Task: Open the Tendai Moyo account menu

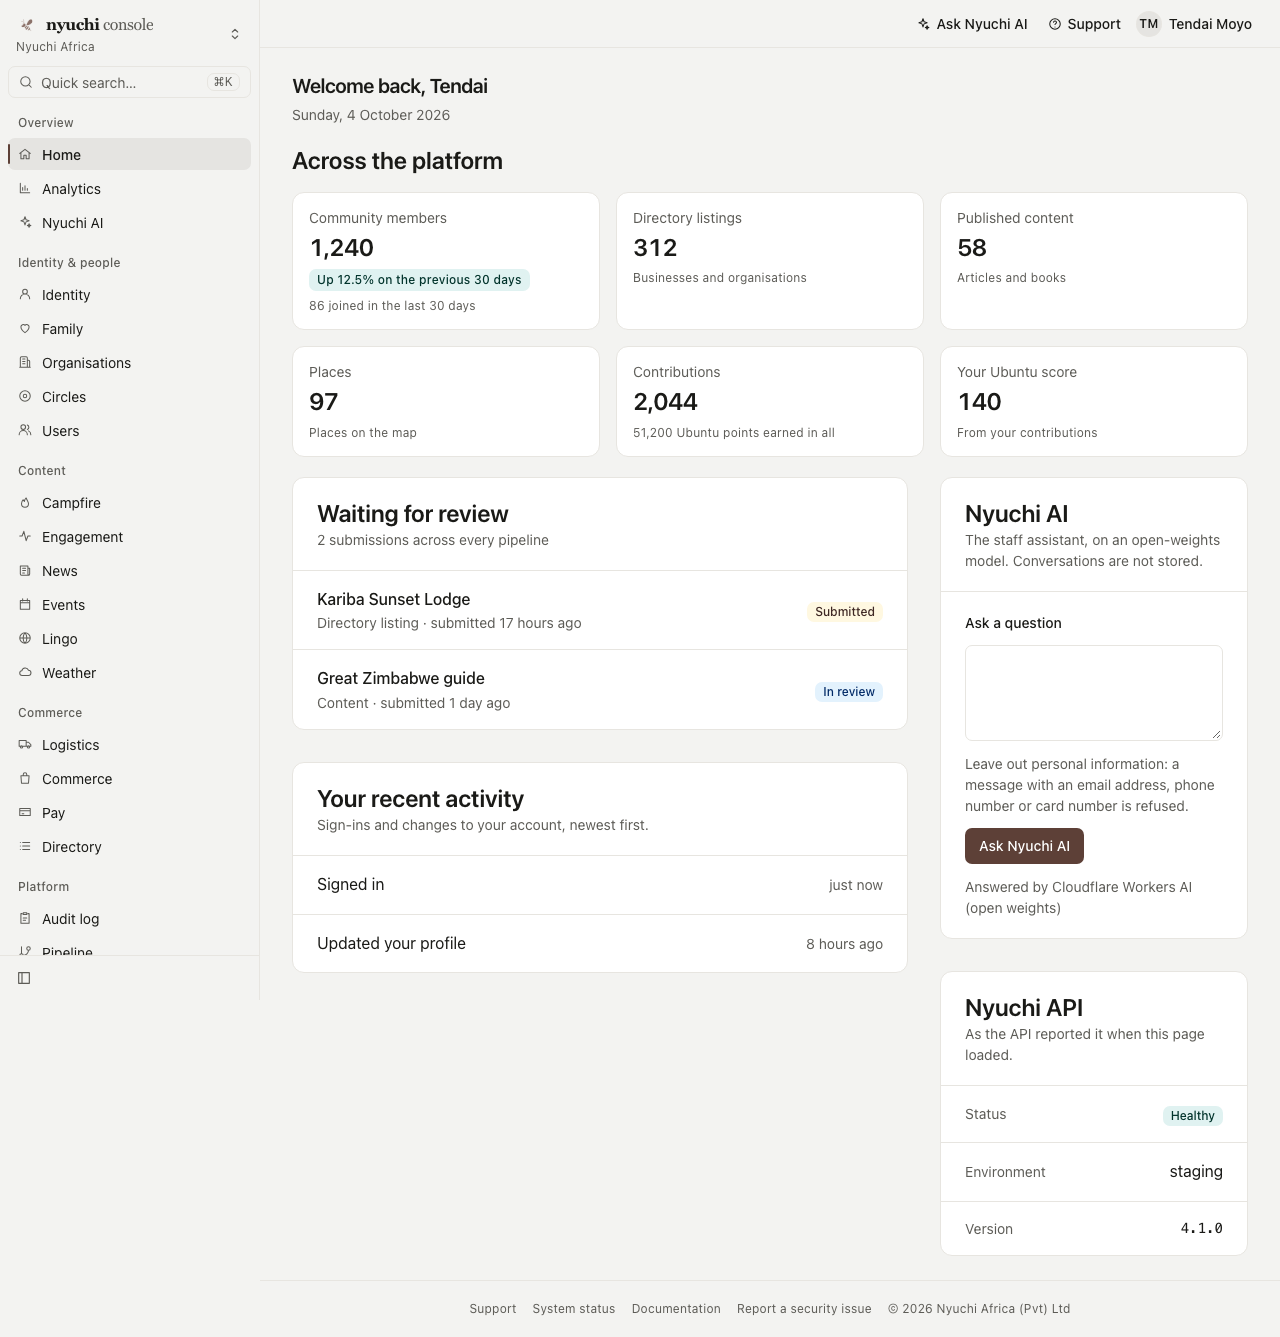Action: pyautogui.click(x=1194, y=24)
